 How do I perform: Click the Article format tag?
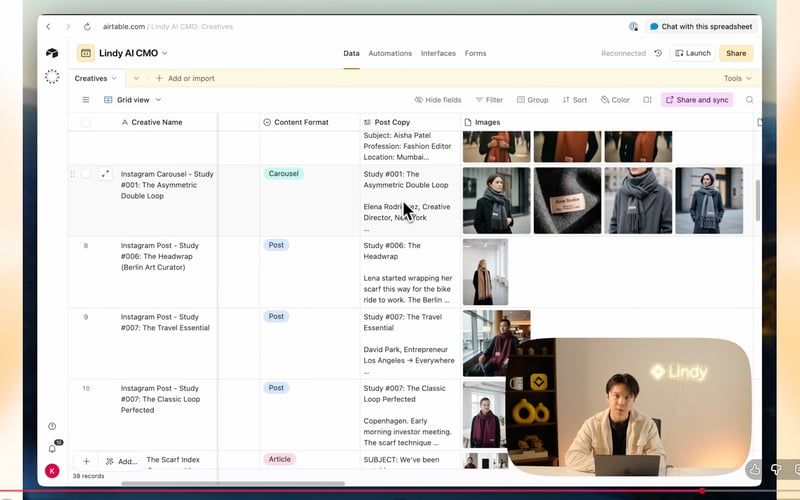click(x=280, y=459)
